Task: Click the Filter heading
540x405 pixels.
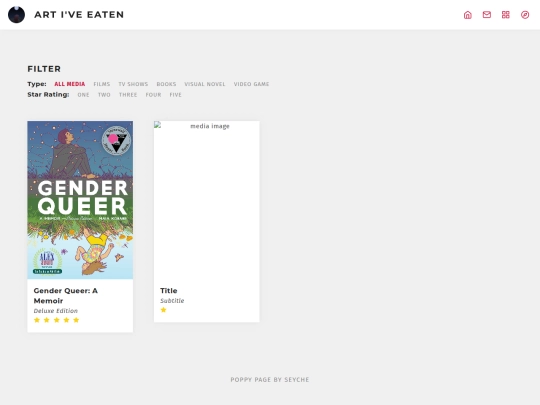Action: coord(44,69)
